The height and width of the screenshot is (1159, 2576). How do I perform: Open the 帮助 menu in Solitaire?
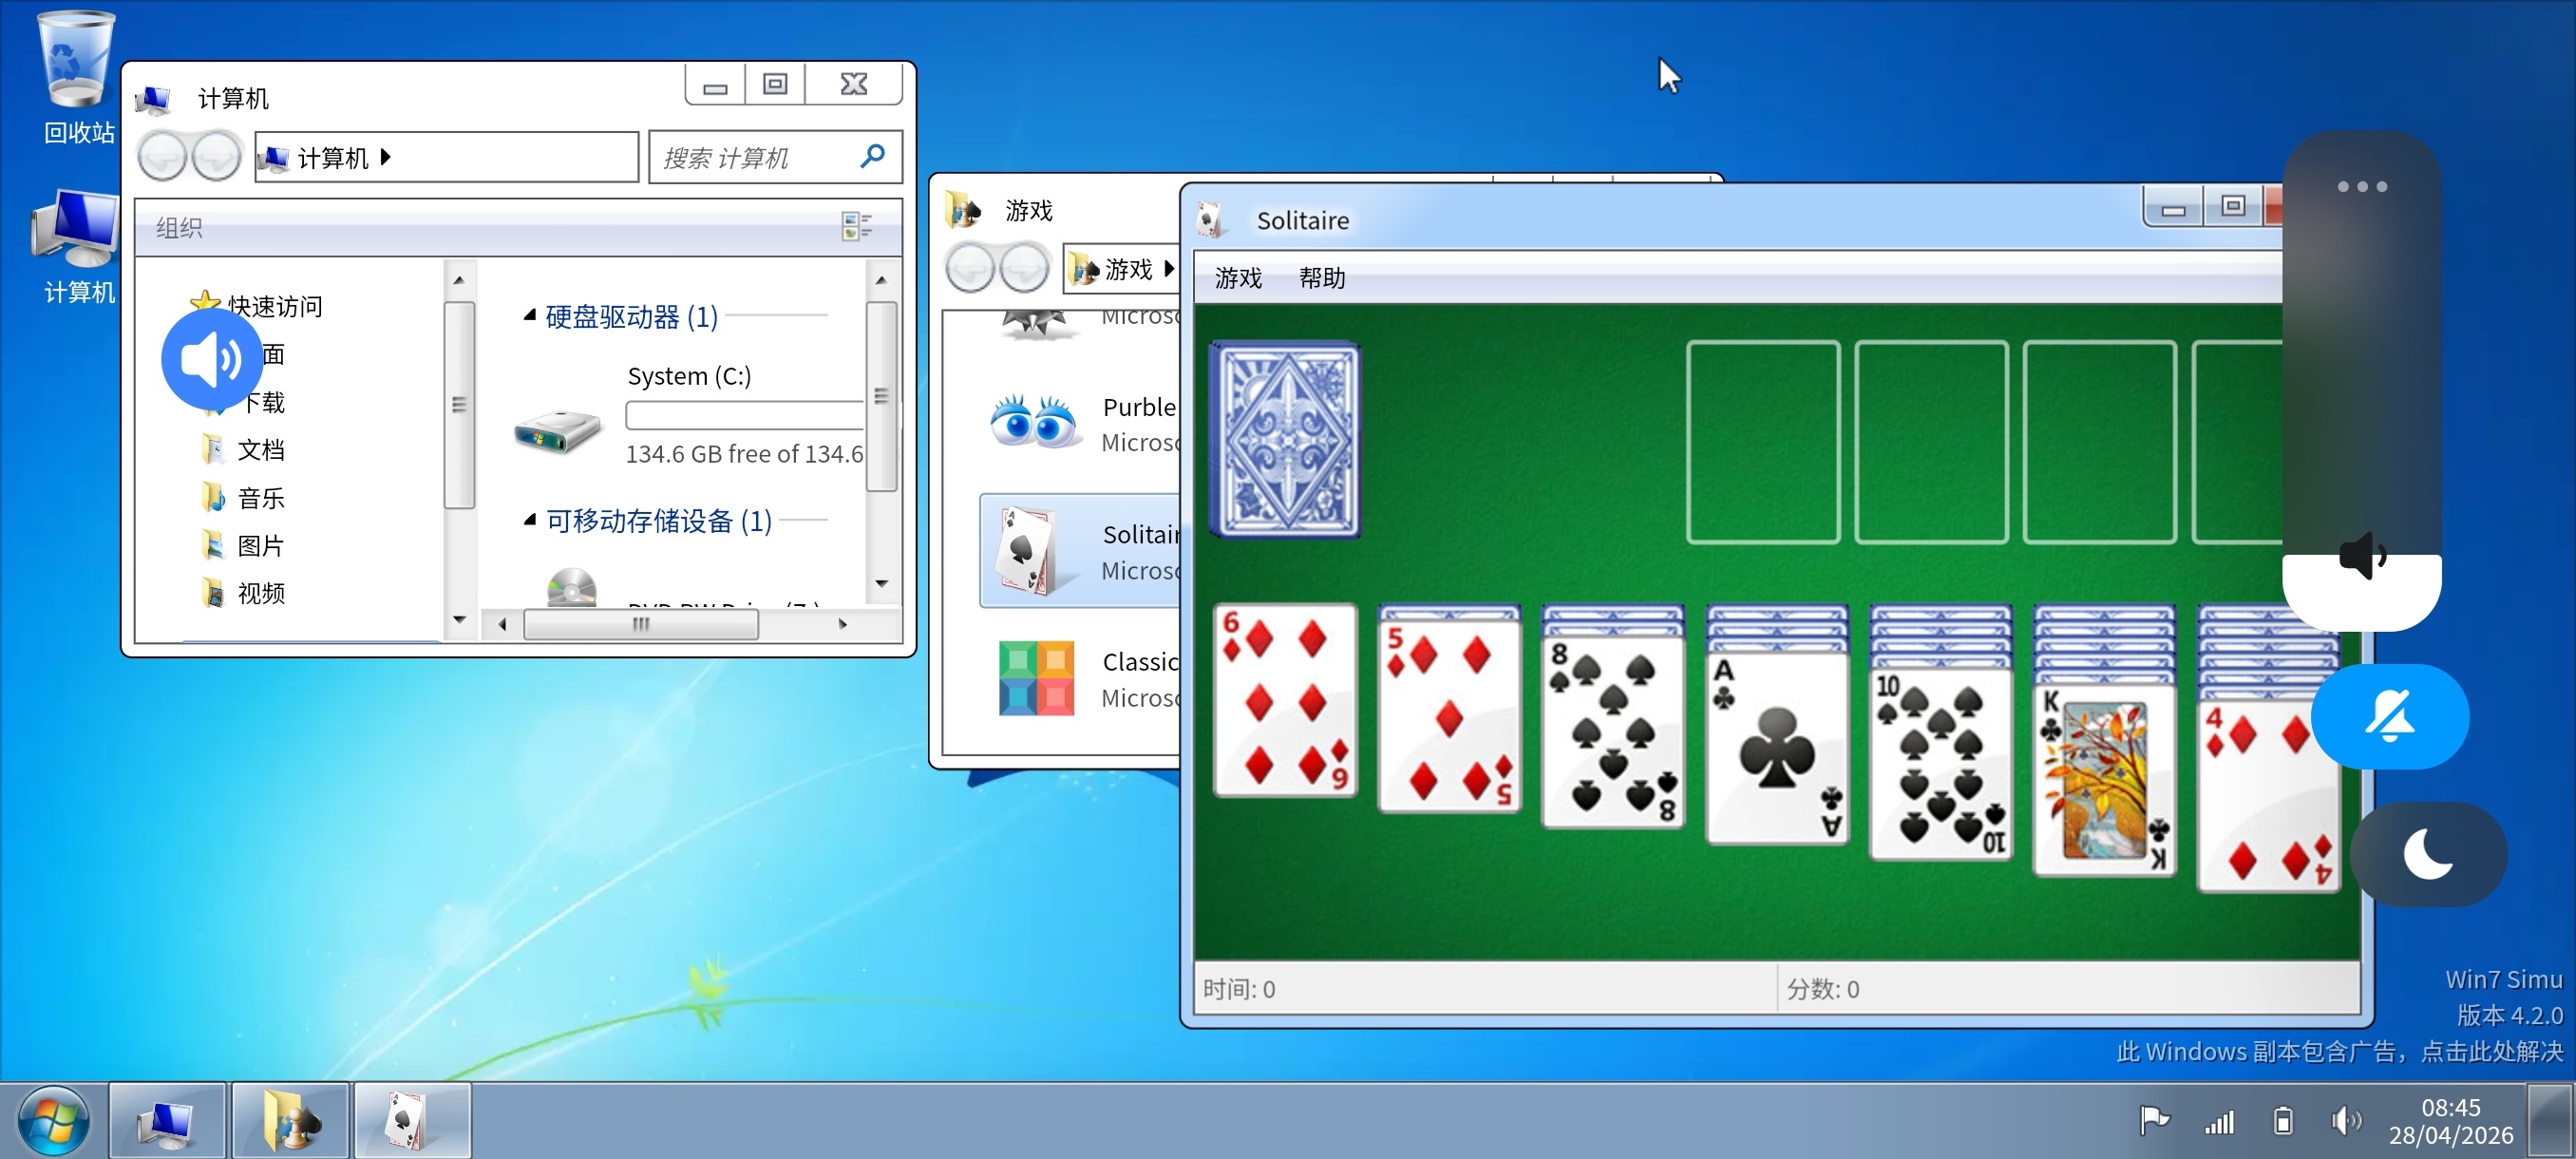1322,277
